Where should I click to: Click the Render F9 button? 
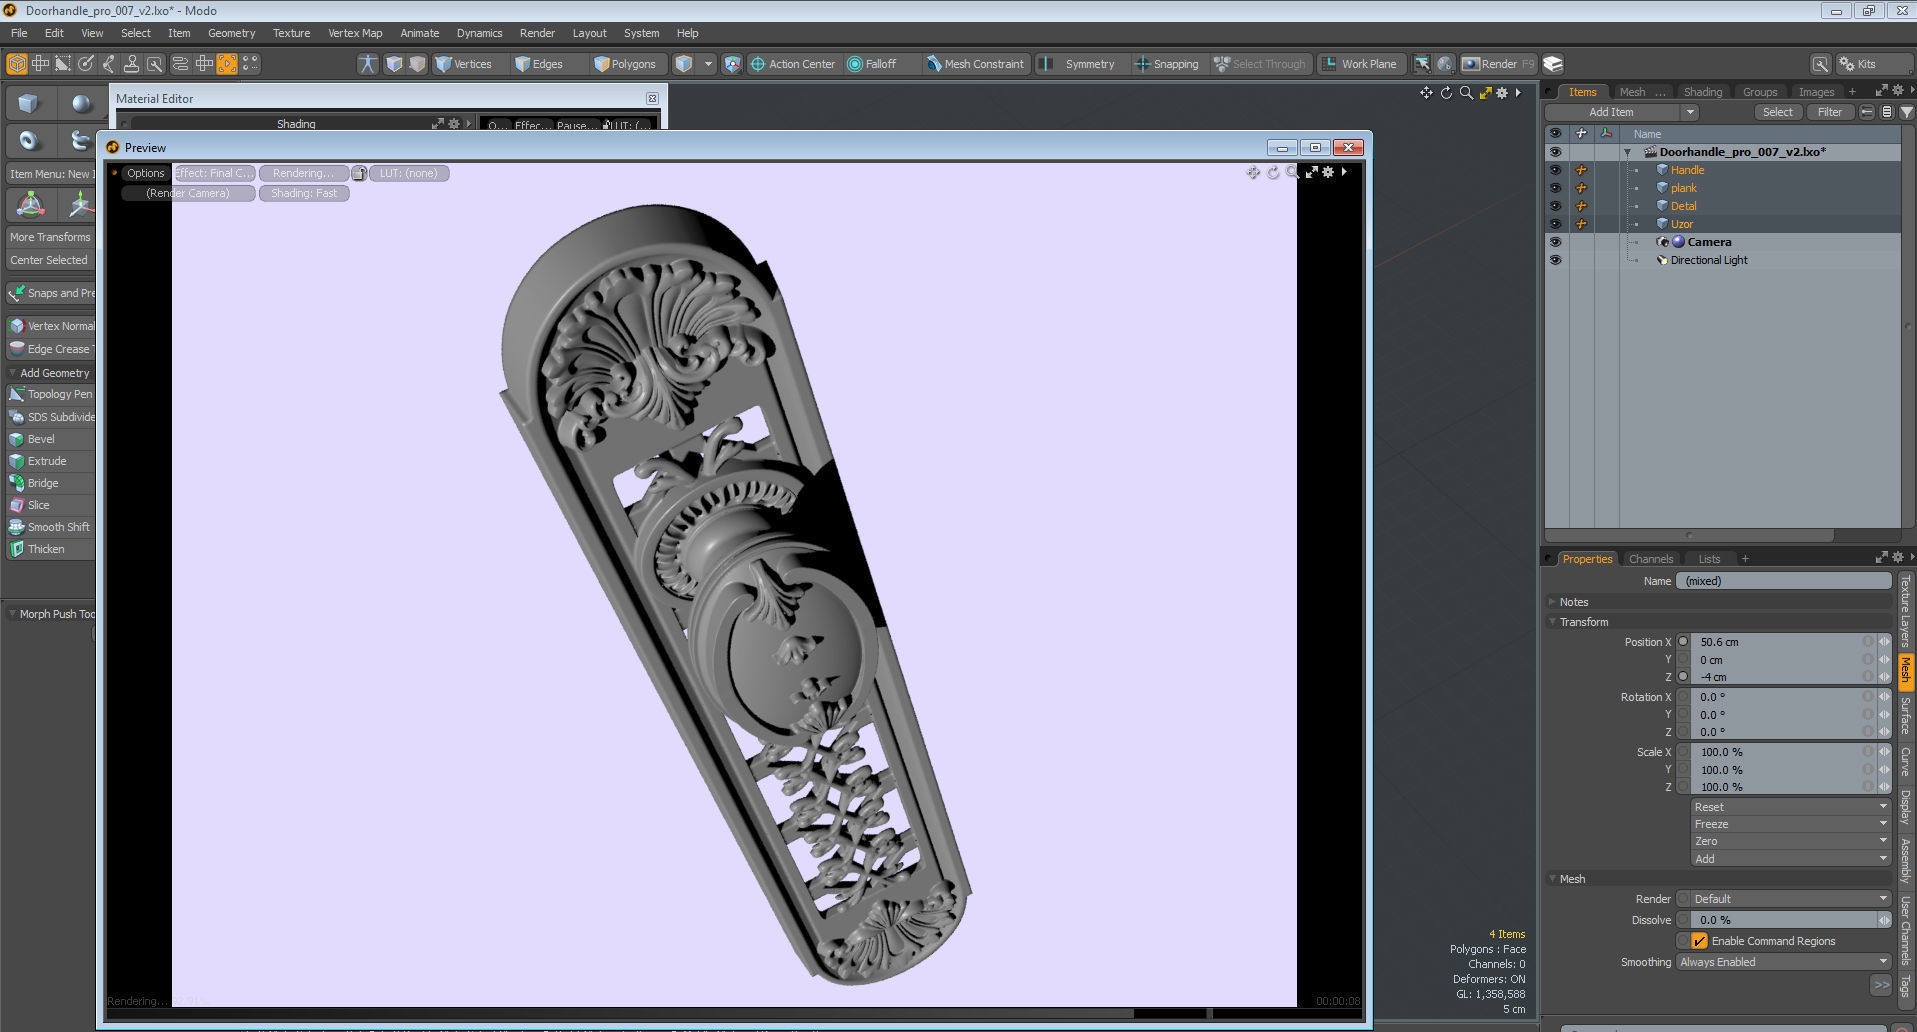(x=1498, y=64)
